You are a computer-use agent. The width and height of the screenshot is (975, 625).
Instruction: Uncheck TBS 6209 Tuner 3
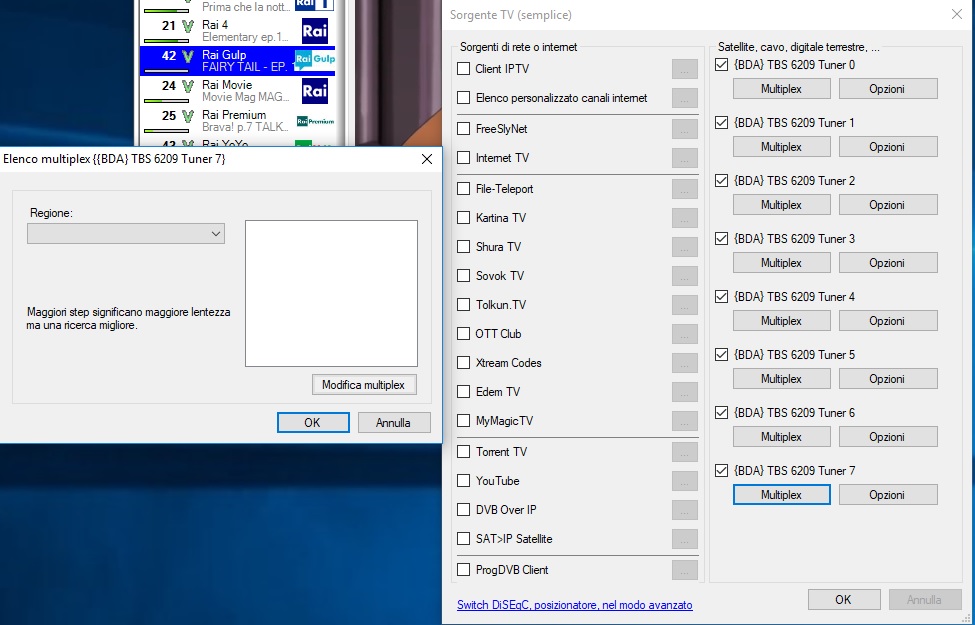point(722,239)
